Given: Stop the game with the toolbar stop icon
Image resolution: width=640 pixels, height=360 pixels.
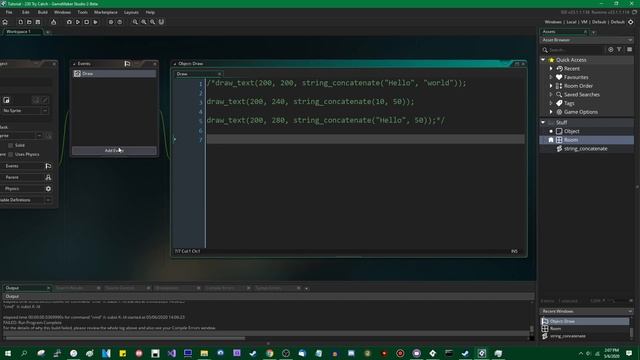Looking at the screenshot, I should [87, 22].
